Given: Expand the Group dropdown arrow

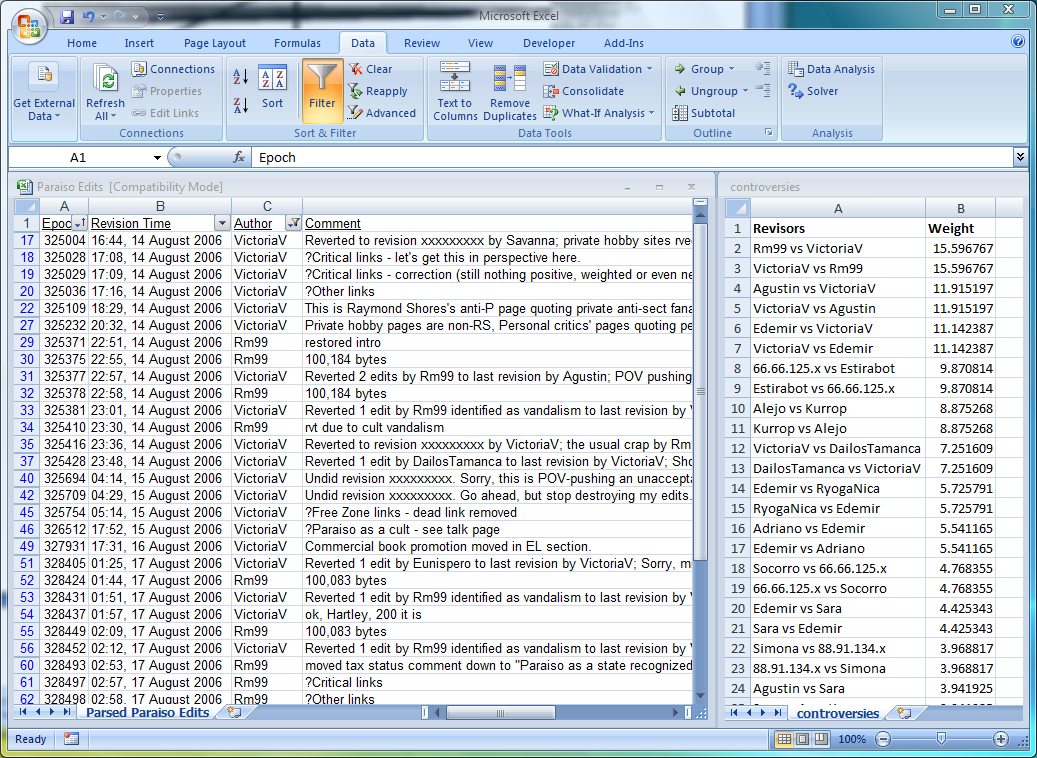Looking at the screenshot, I should pos(731,69).
